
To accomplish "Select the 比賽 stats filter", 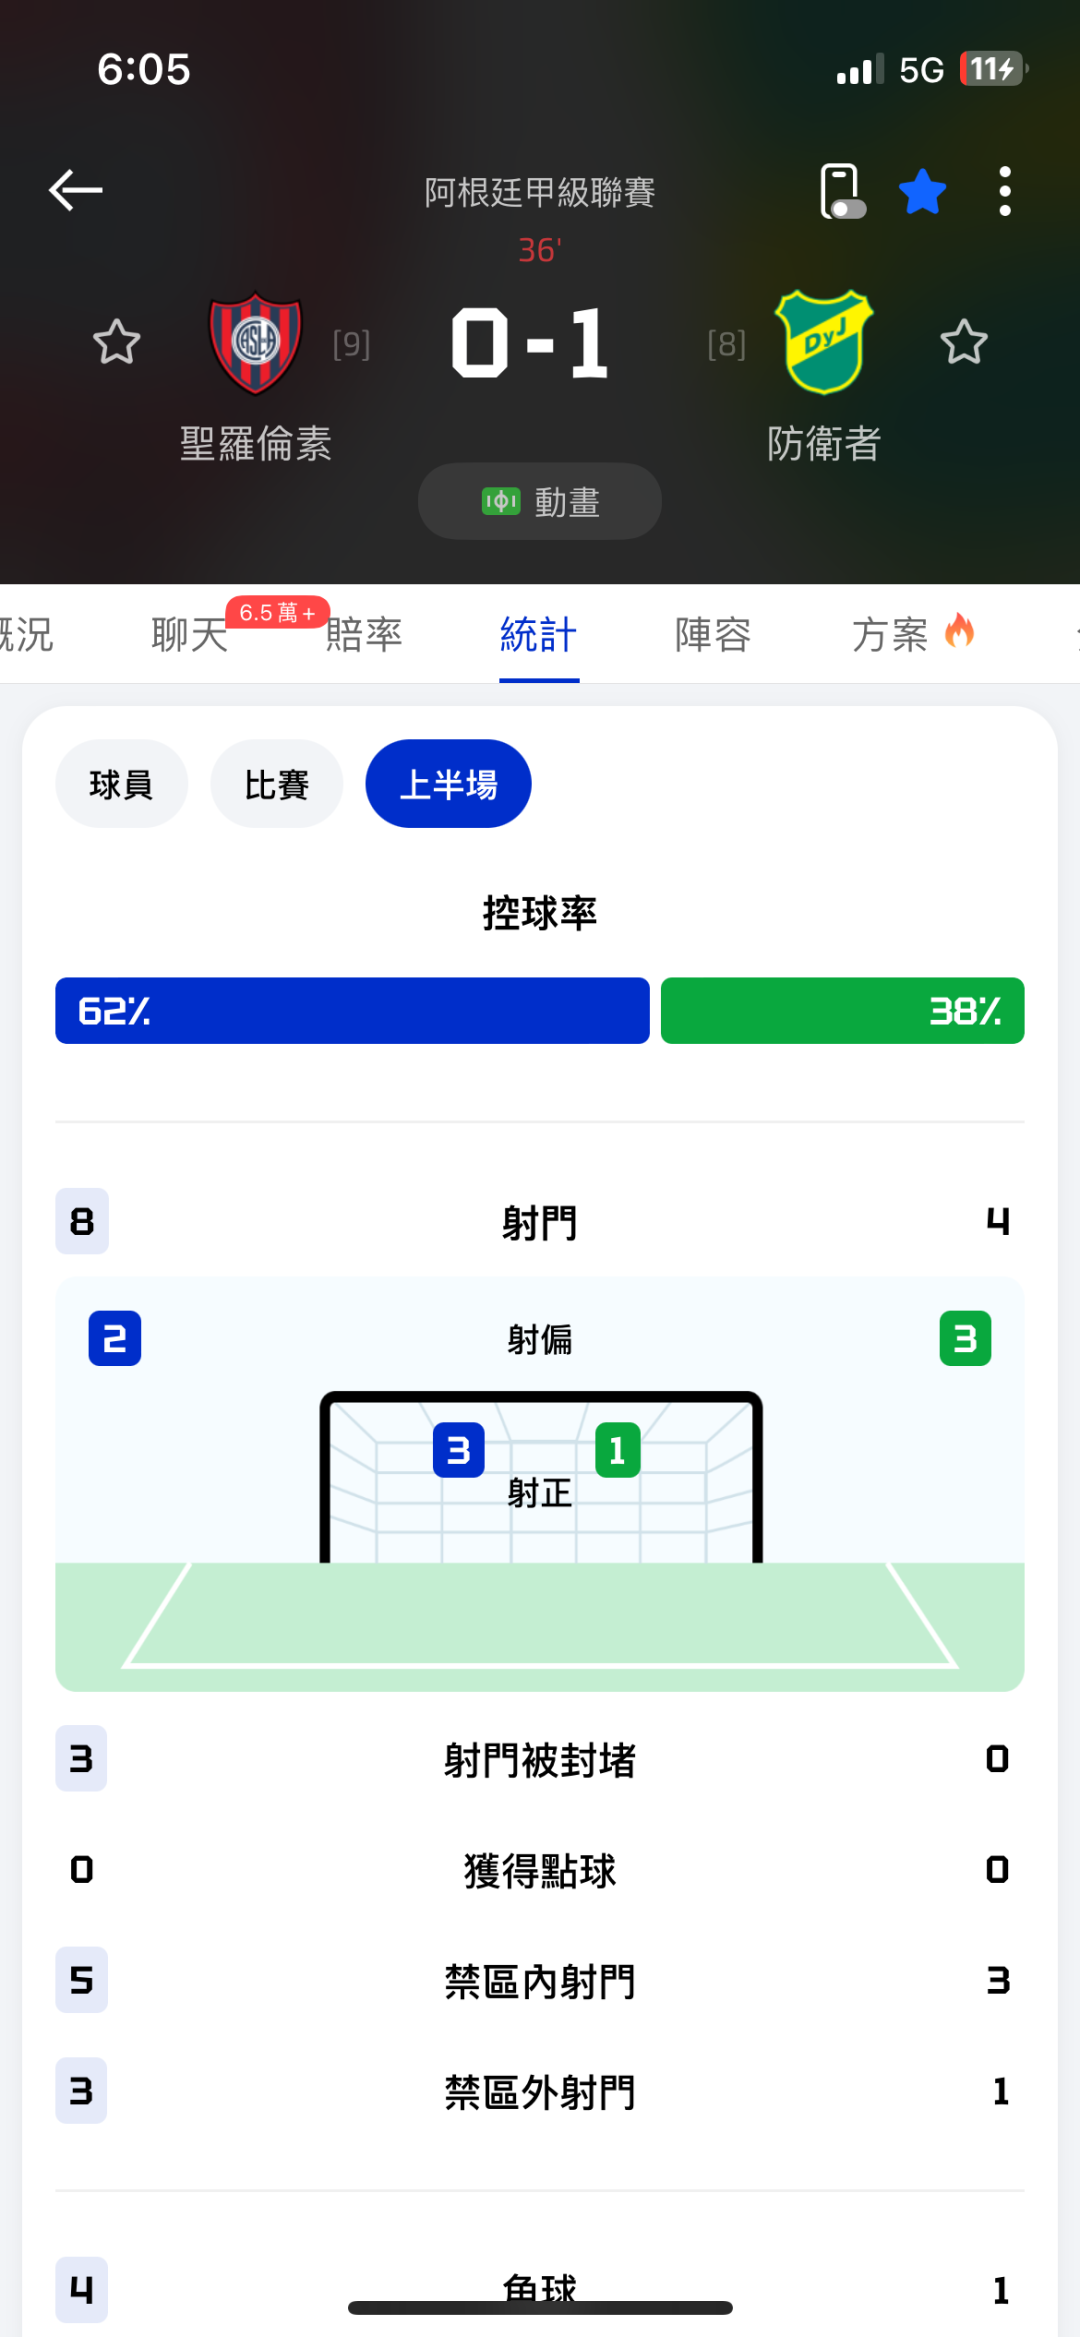I will point(277,784).
